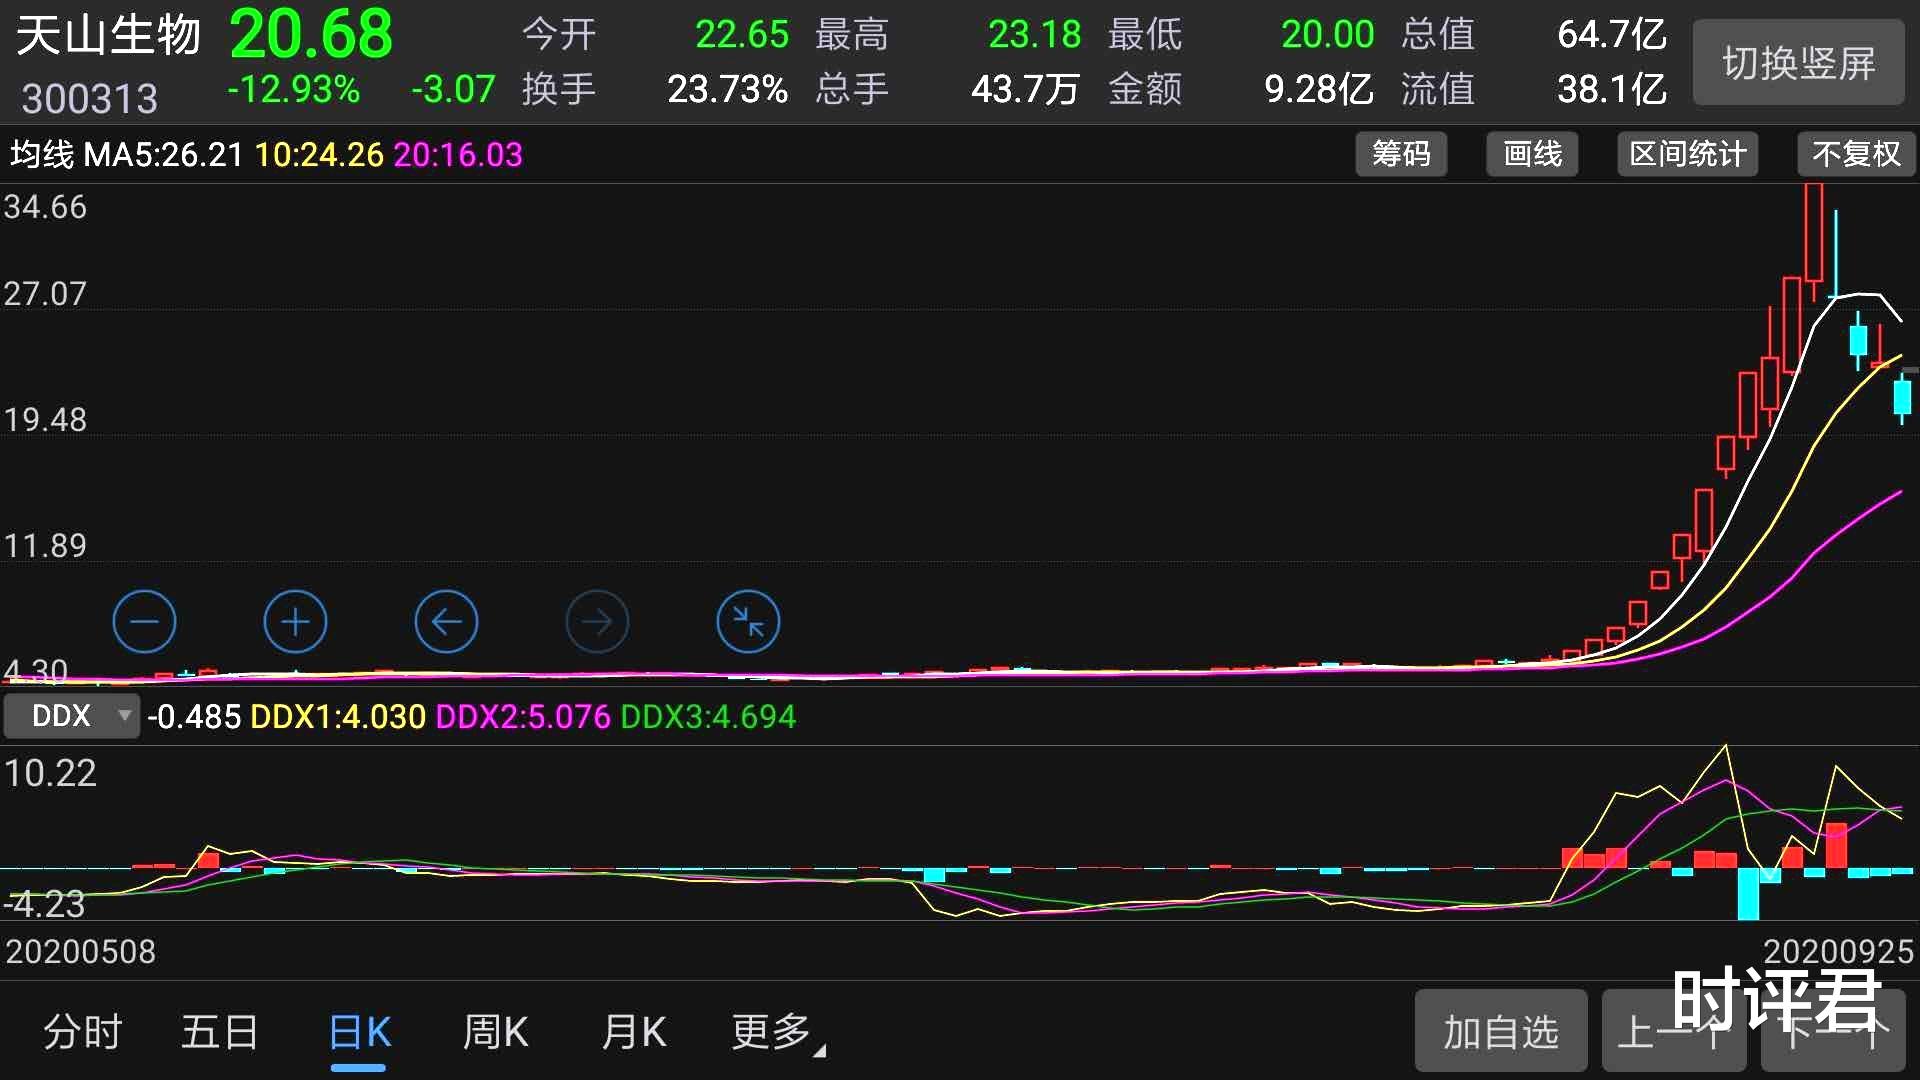Toggle the 不复权 price adjustment mode

pyautogui.click(x=1855, y=154)
